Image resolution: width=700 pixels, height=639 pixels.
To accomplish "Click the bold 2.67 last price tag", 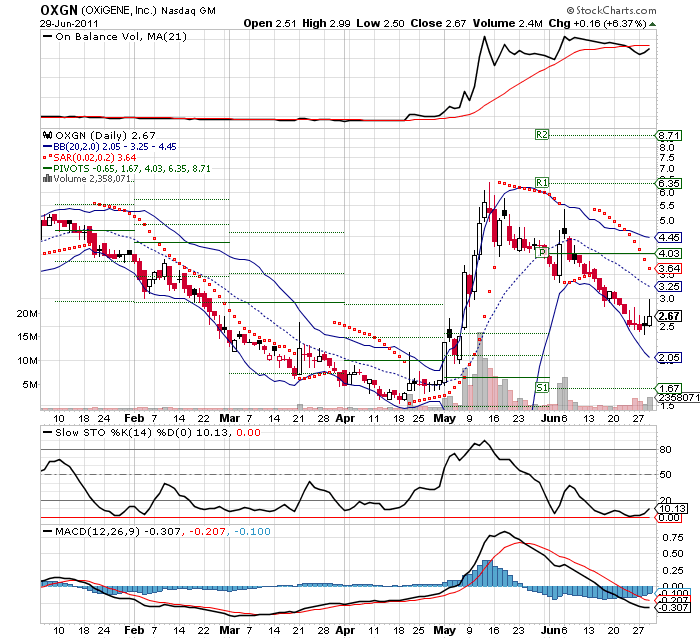I will (x=669, y=316).
